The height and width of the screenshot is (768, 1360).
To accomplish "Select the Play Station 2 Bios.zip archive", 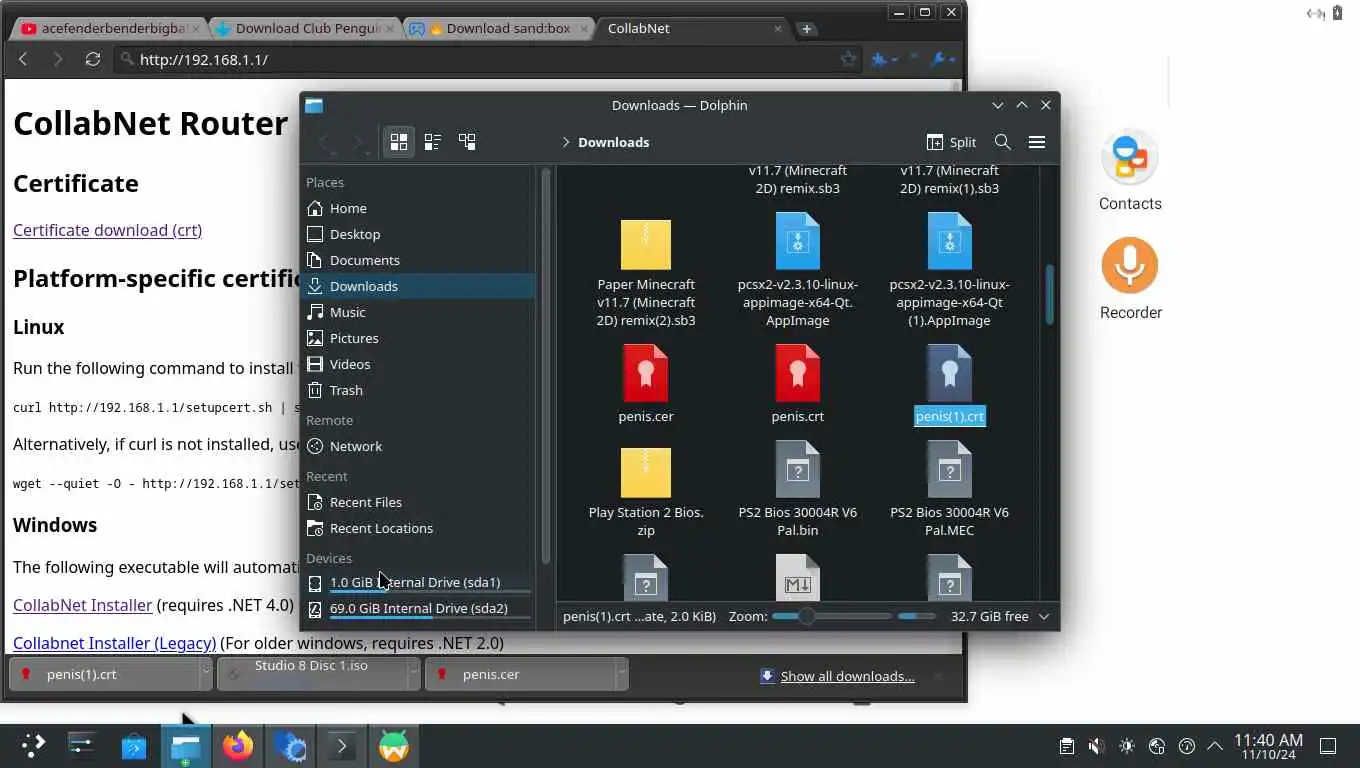I will click(x=646, y=473).
